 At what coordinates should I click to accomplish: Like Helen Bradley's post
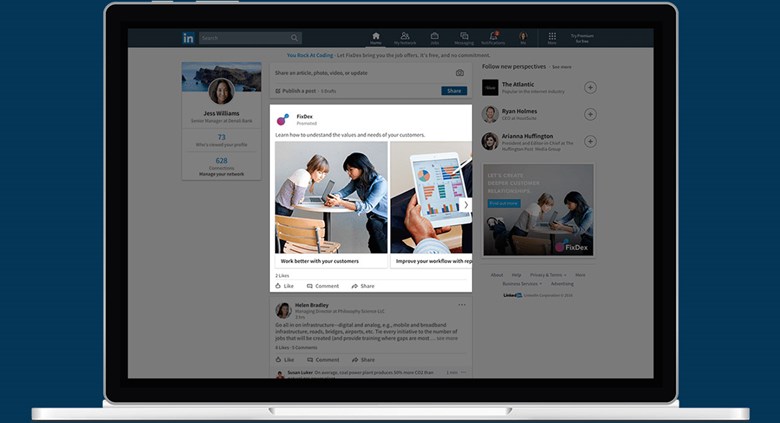pos(285,360)
